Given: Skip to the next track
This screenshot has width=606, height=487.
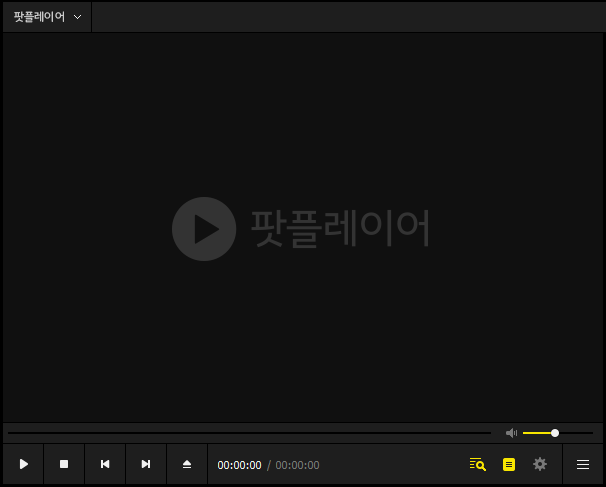Looking at the screenshot, I should 146,464.
